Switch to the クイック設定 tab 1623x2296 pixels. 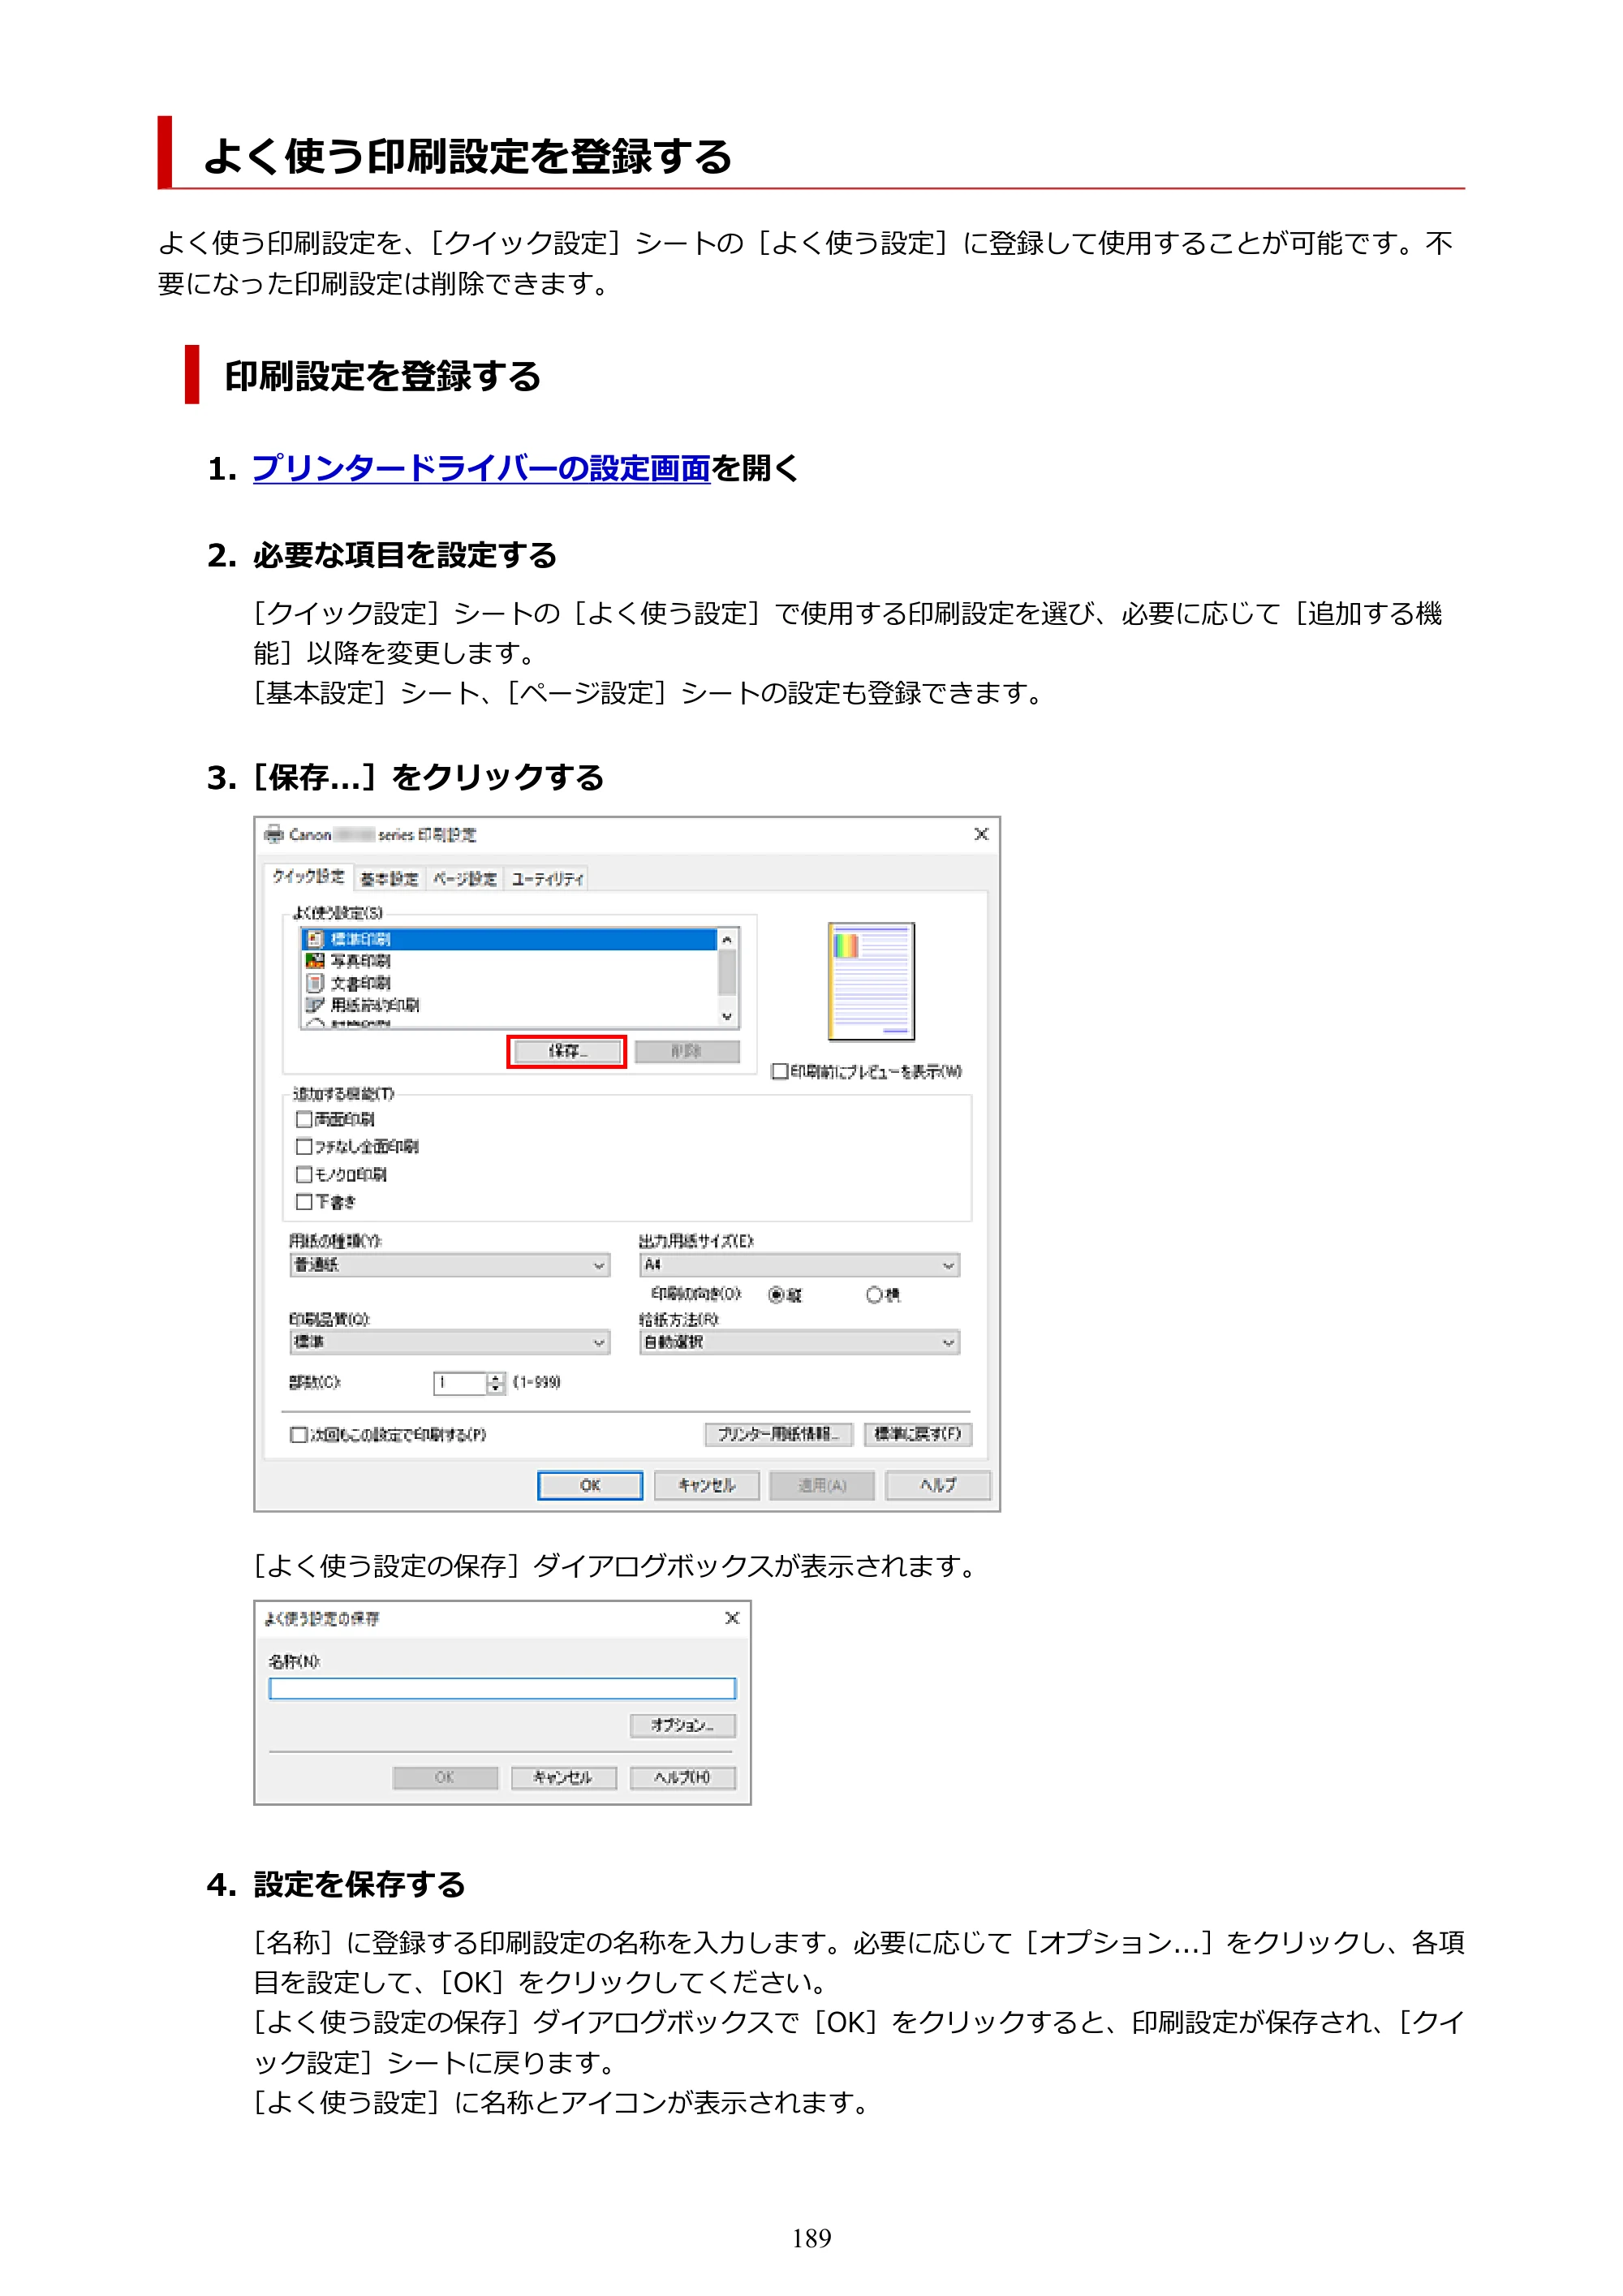coord(309,876)
